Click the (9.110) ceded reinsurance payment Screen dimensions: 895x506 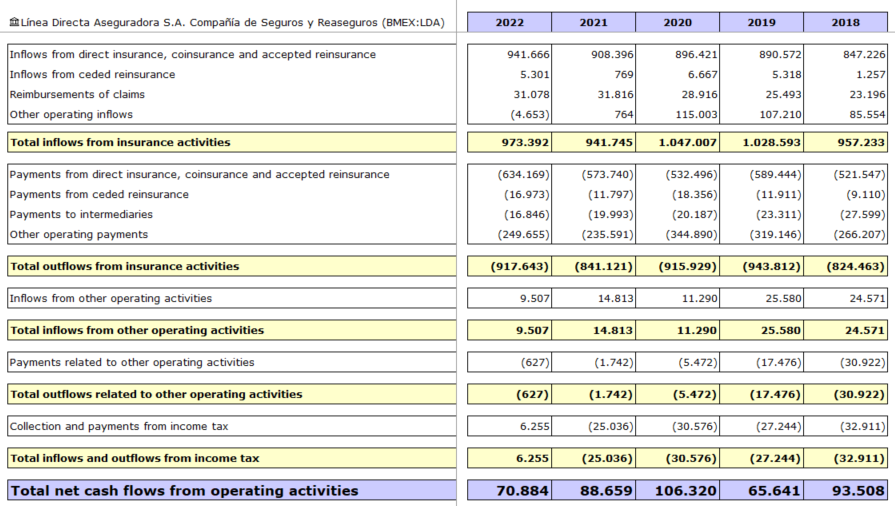[x=865, y=194]
